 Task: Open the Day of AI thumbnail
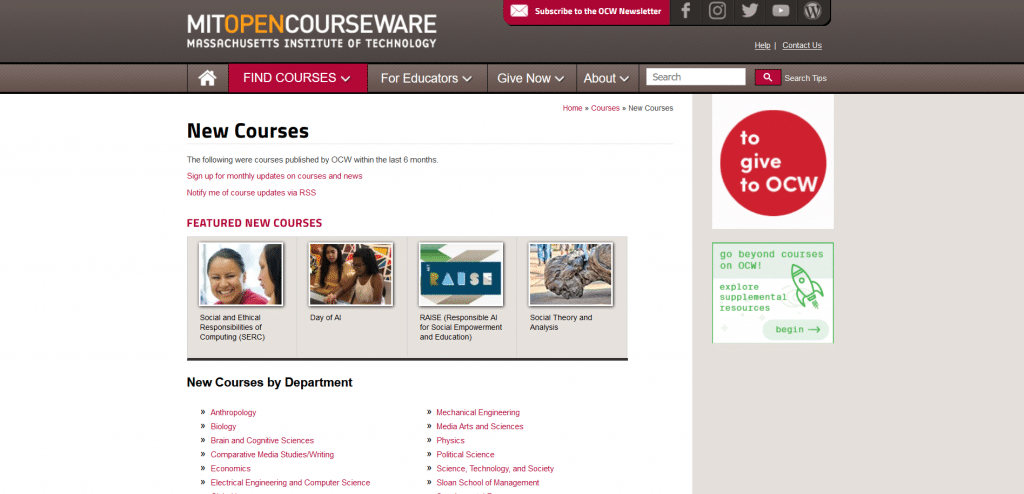(351, 274)
